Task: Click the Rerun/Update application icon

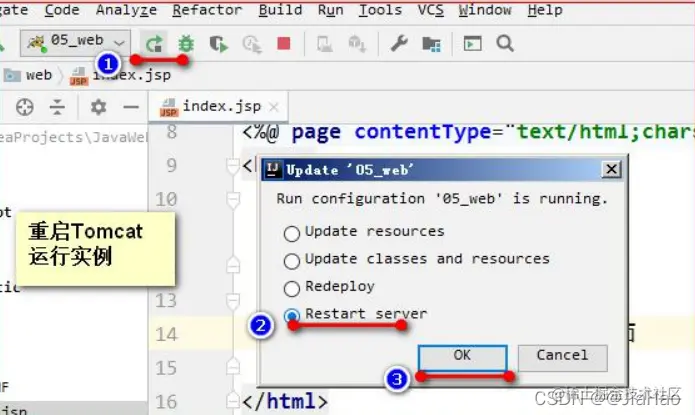Action: (x=154, y=43)
